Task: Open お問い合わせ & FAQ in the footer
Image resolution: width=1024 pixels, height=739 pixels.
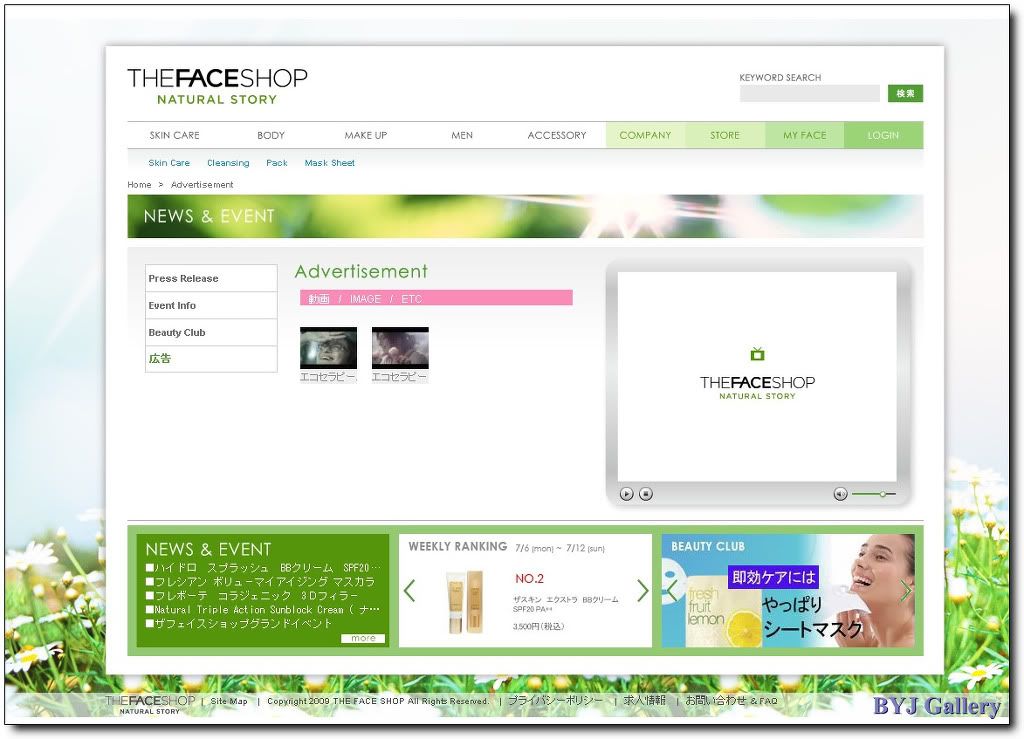Action: pos(731,700)
